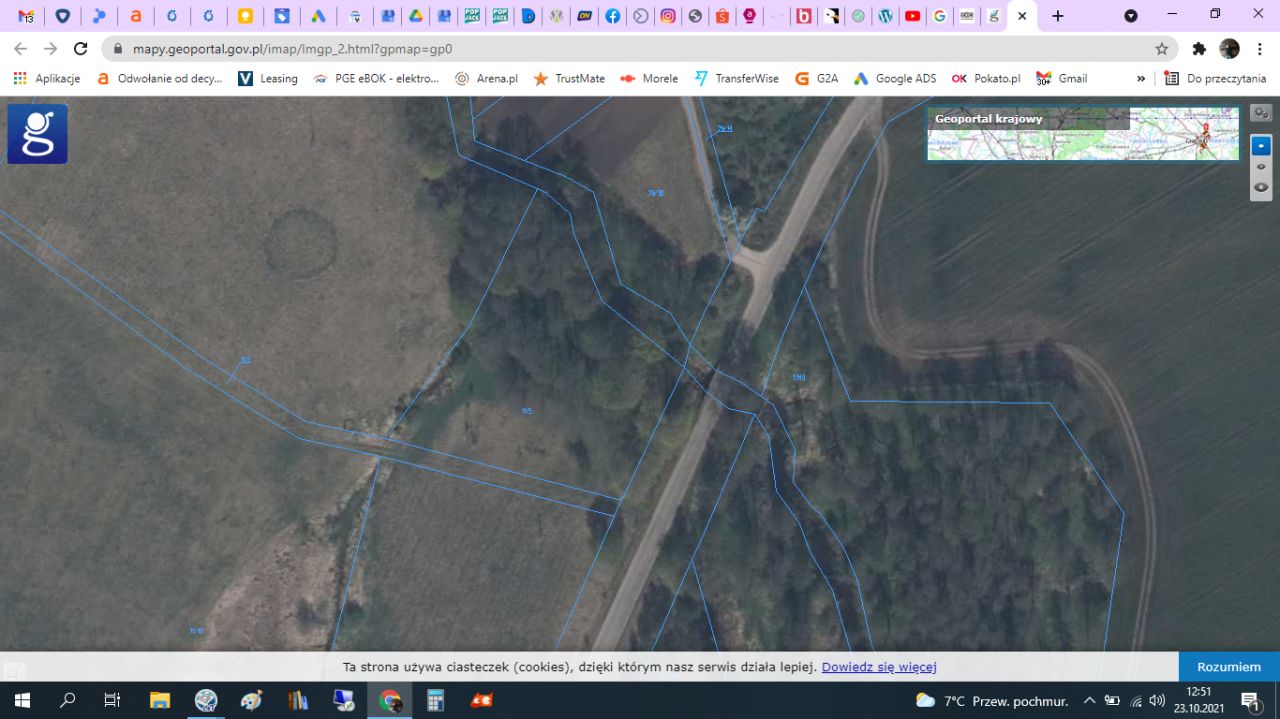Open the map settings gears icon
The image size is (1280, 719).
pos(1261,113)
